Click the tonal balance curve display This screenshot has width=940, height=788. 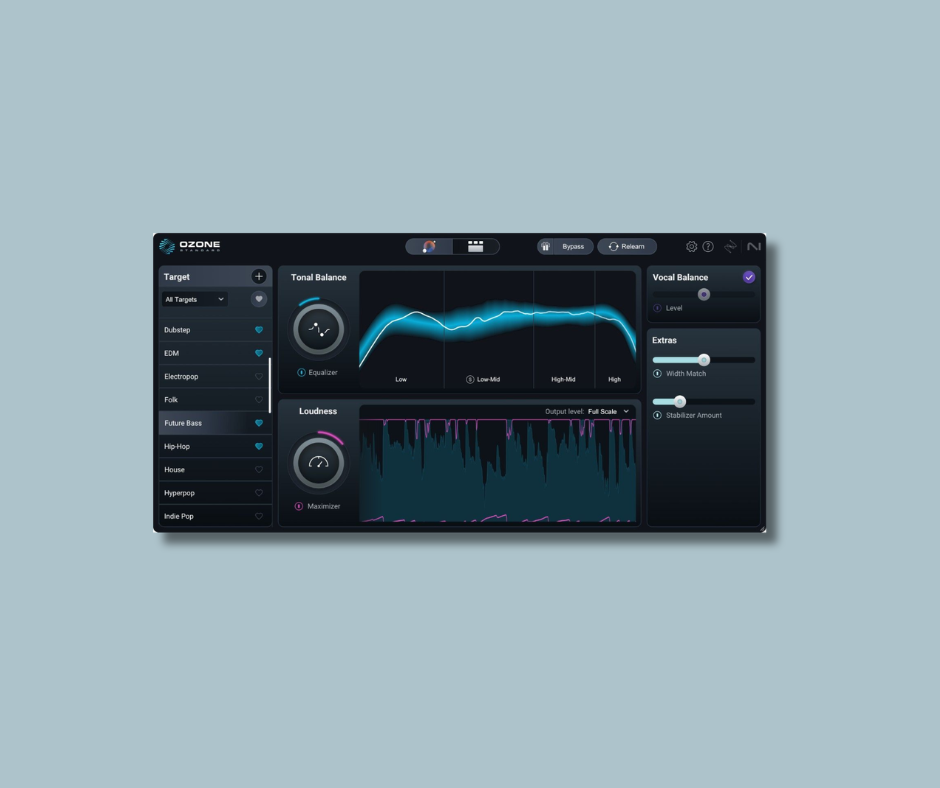pyautogui.click(x=498, y=329)
